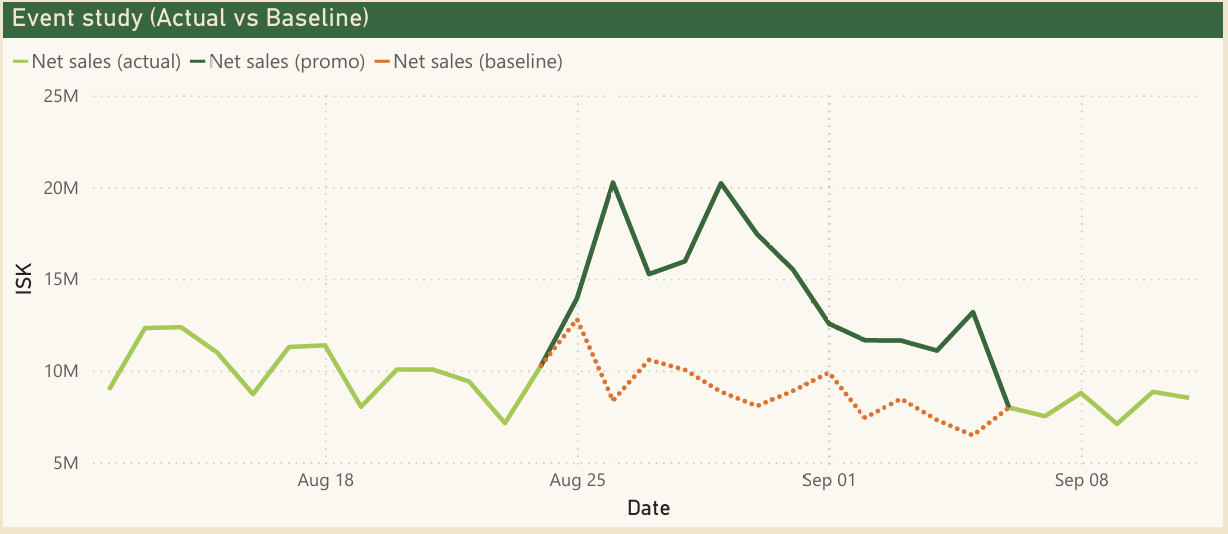Screen dimensions: 1228x534
Task: Select the first promo peak above 20M
Action: point(613,182)
